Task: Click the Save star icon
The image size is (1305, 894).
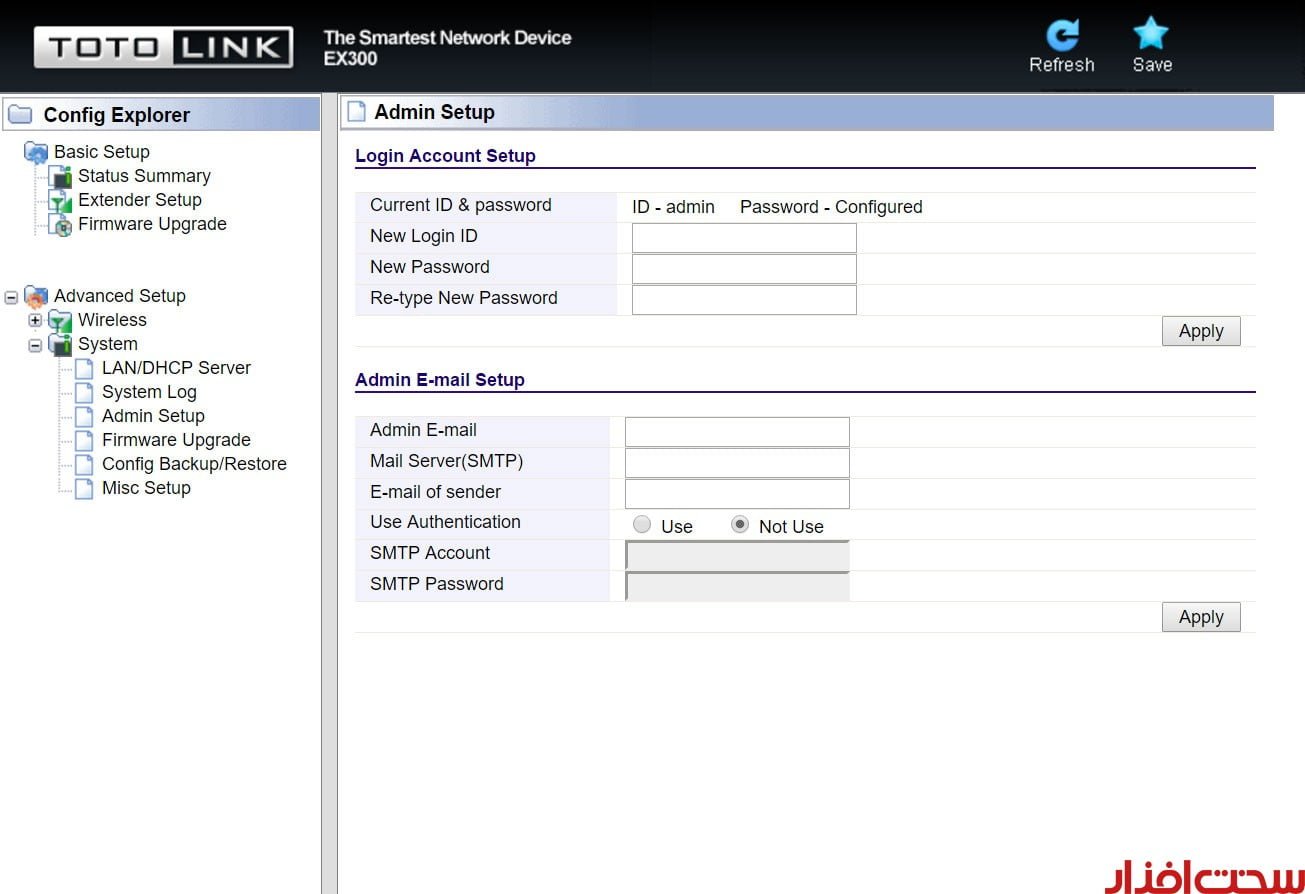Action: (1151, 35)
